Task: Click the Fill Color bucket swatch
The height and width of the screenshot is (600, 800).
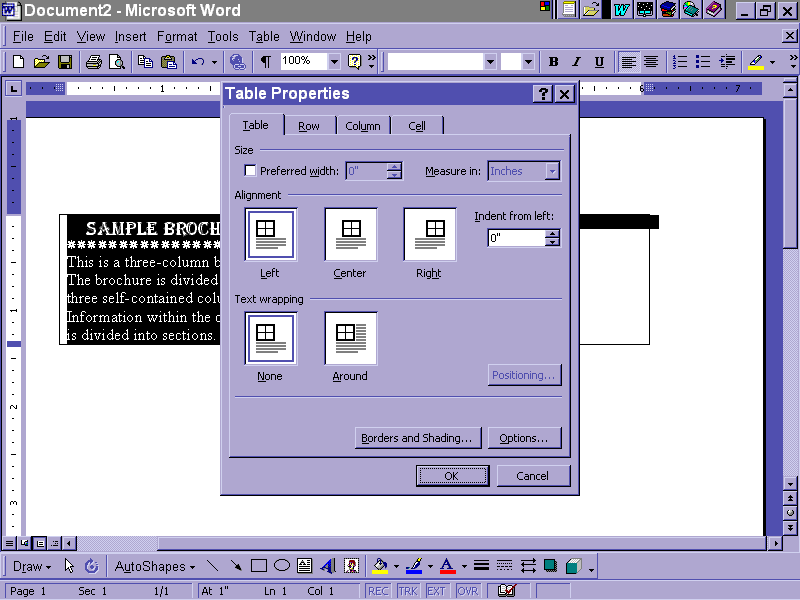Action: [380, 566]
